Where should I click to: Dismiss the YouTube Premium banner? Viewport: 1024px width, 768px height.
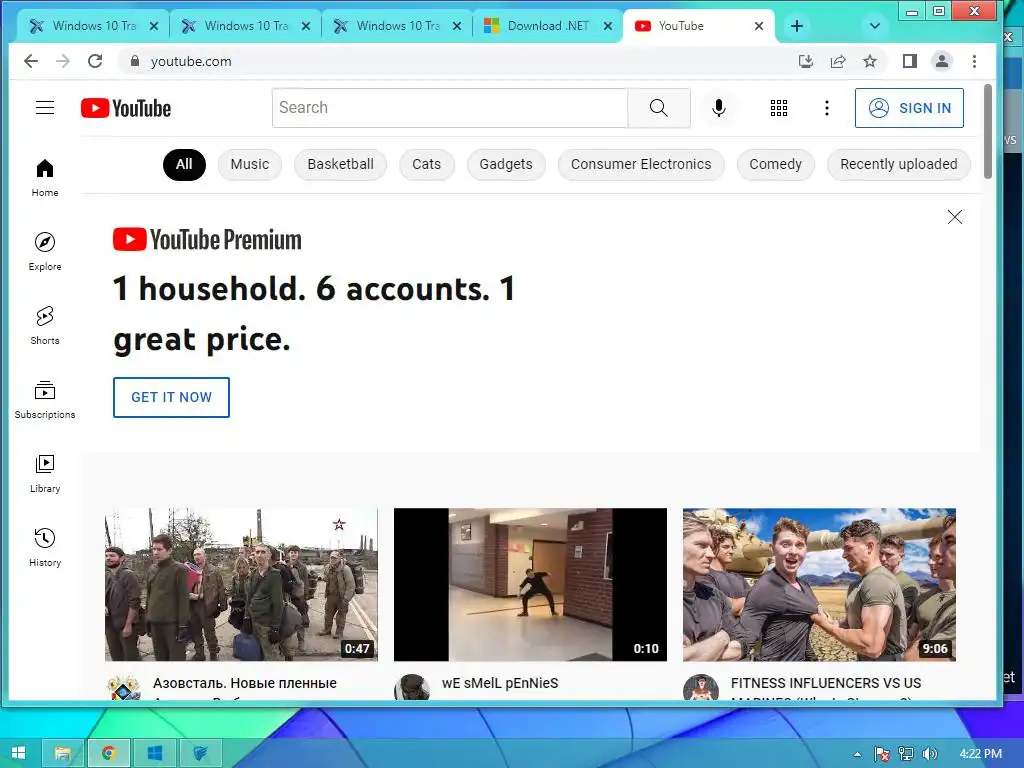tap(955, 217)
